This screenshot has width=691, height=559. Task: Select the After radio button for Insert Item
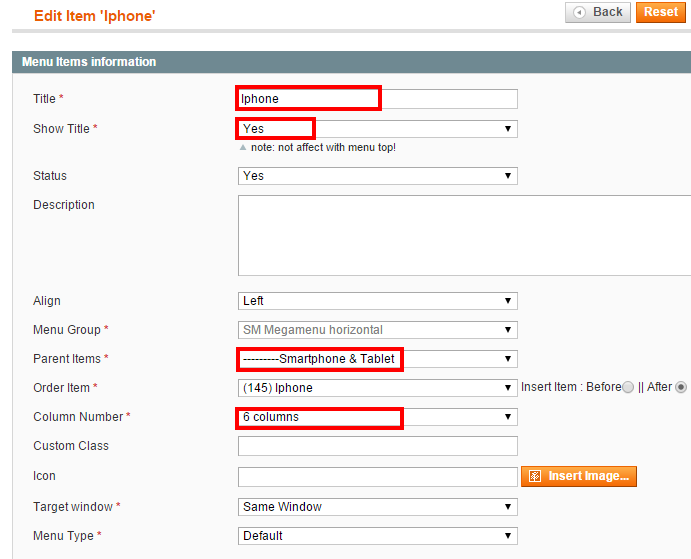click(x=681, y=388)
